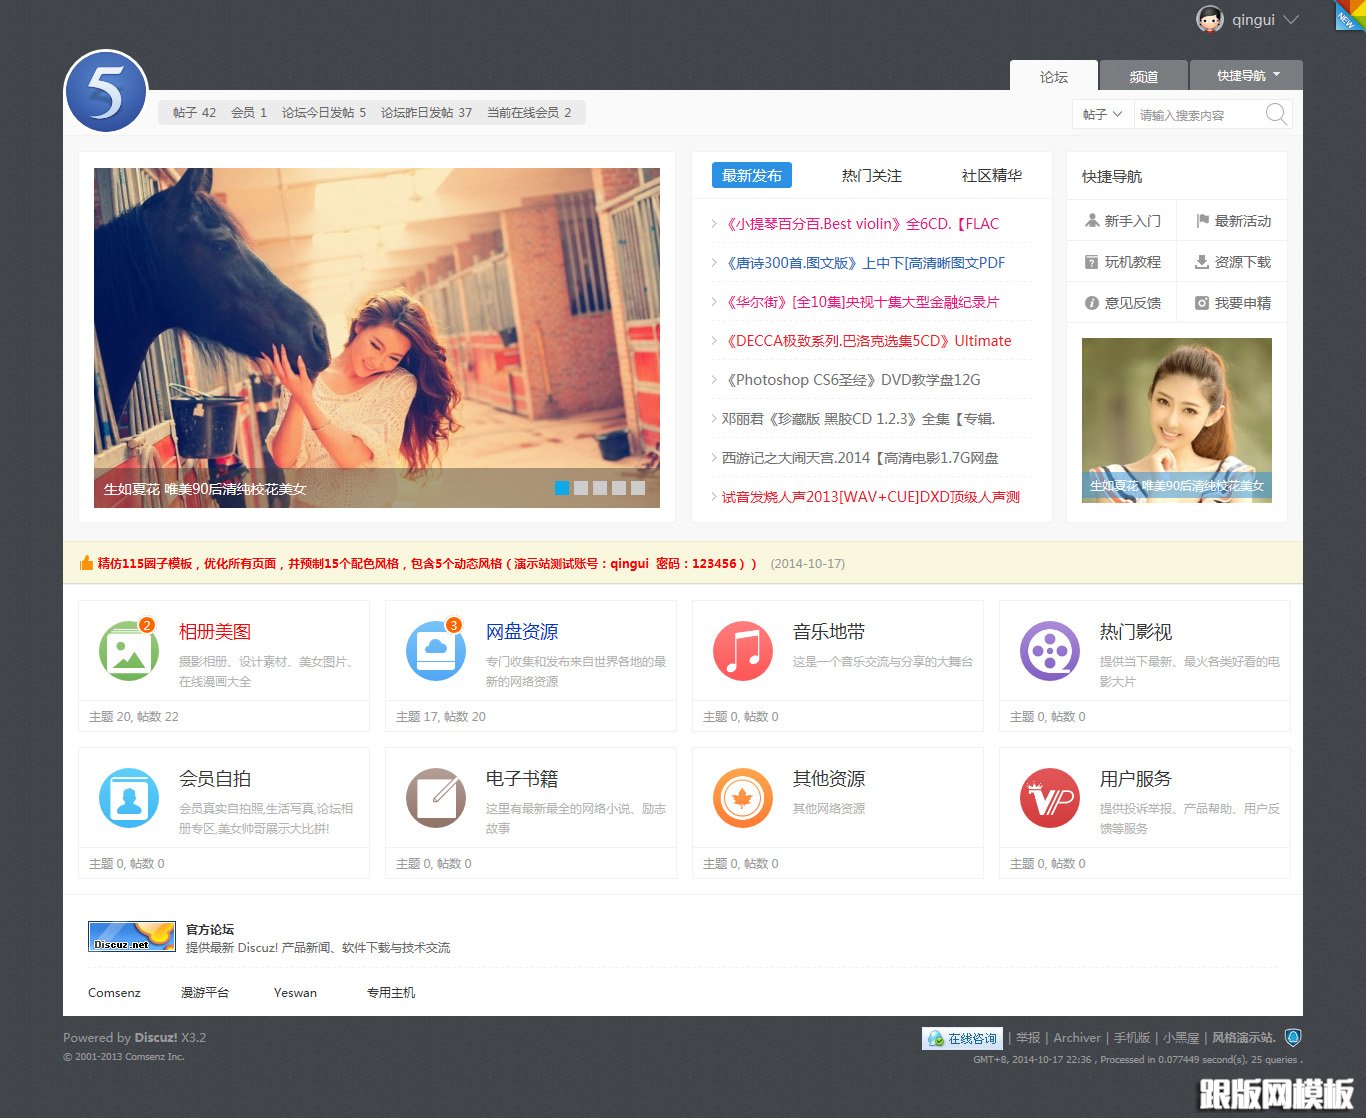
Task: Switch to the 频道 tab
Action: click(x=1143, y=75)
